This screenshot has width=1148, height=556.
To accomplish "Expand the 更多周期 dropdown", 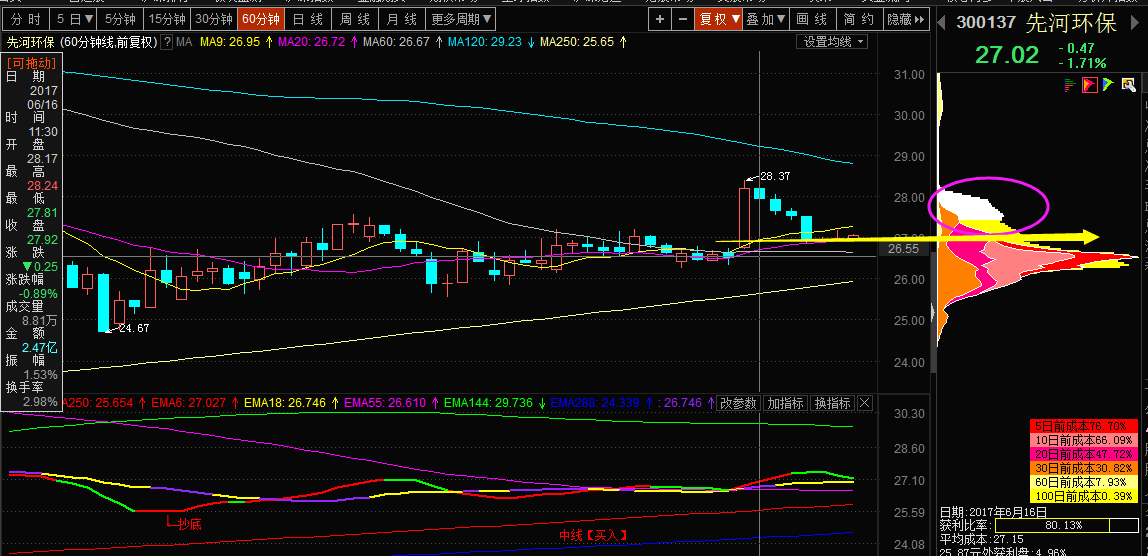I will point(461,19).
